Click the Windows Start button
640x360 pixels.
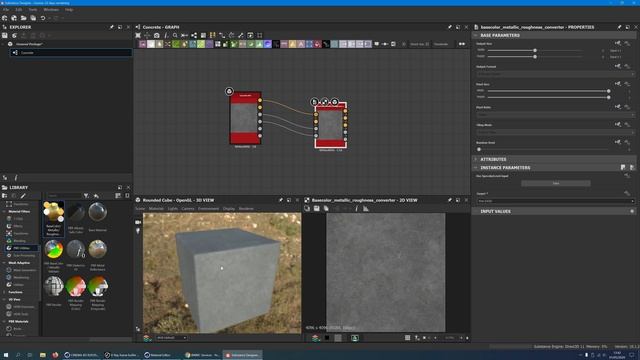click(x=6, y=355)
